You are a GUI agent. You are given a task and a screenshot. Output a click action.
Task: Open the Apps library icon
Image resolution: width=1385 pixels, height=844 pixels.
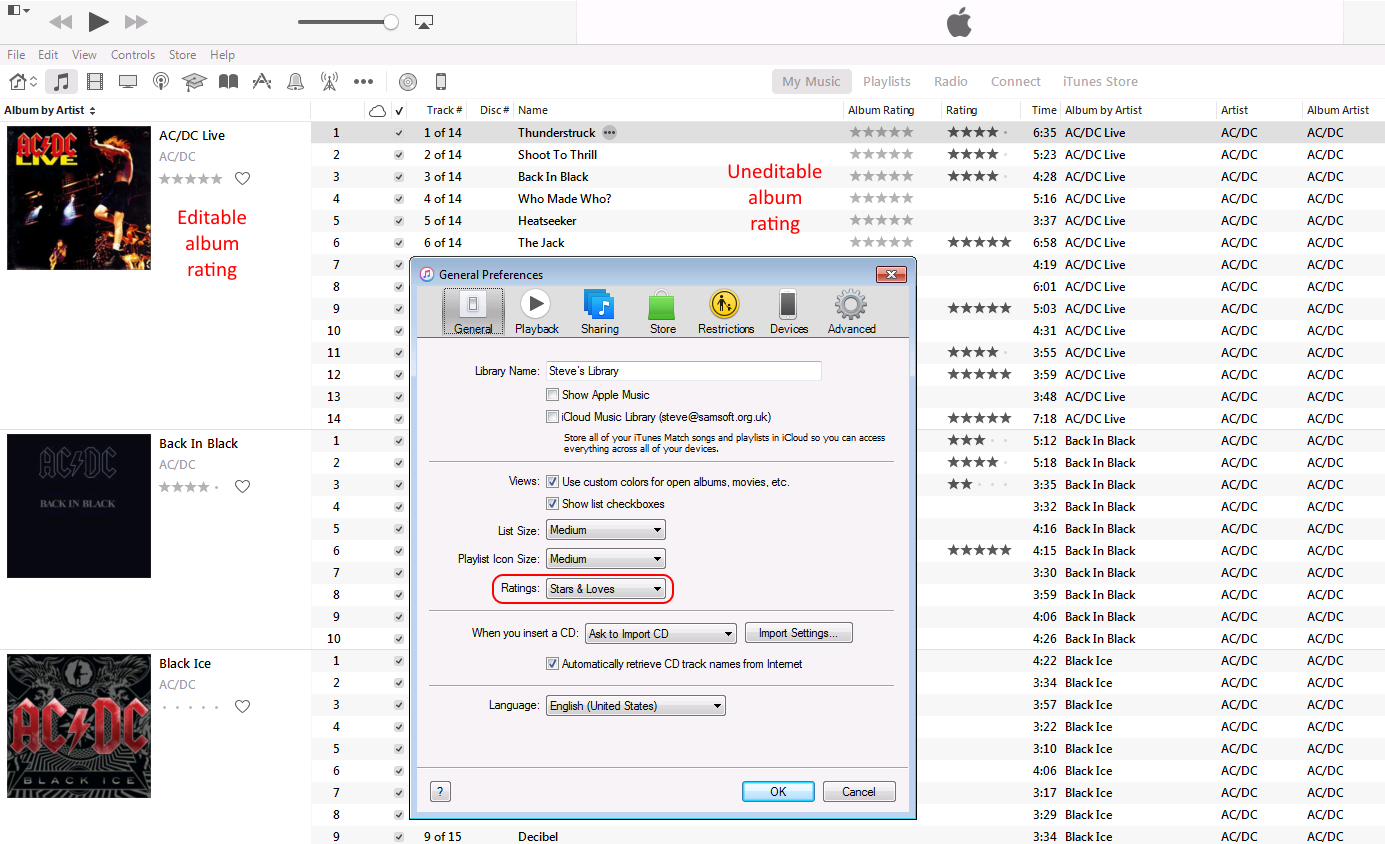261,82
